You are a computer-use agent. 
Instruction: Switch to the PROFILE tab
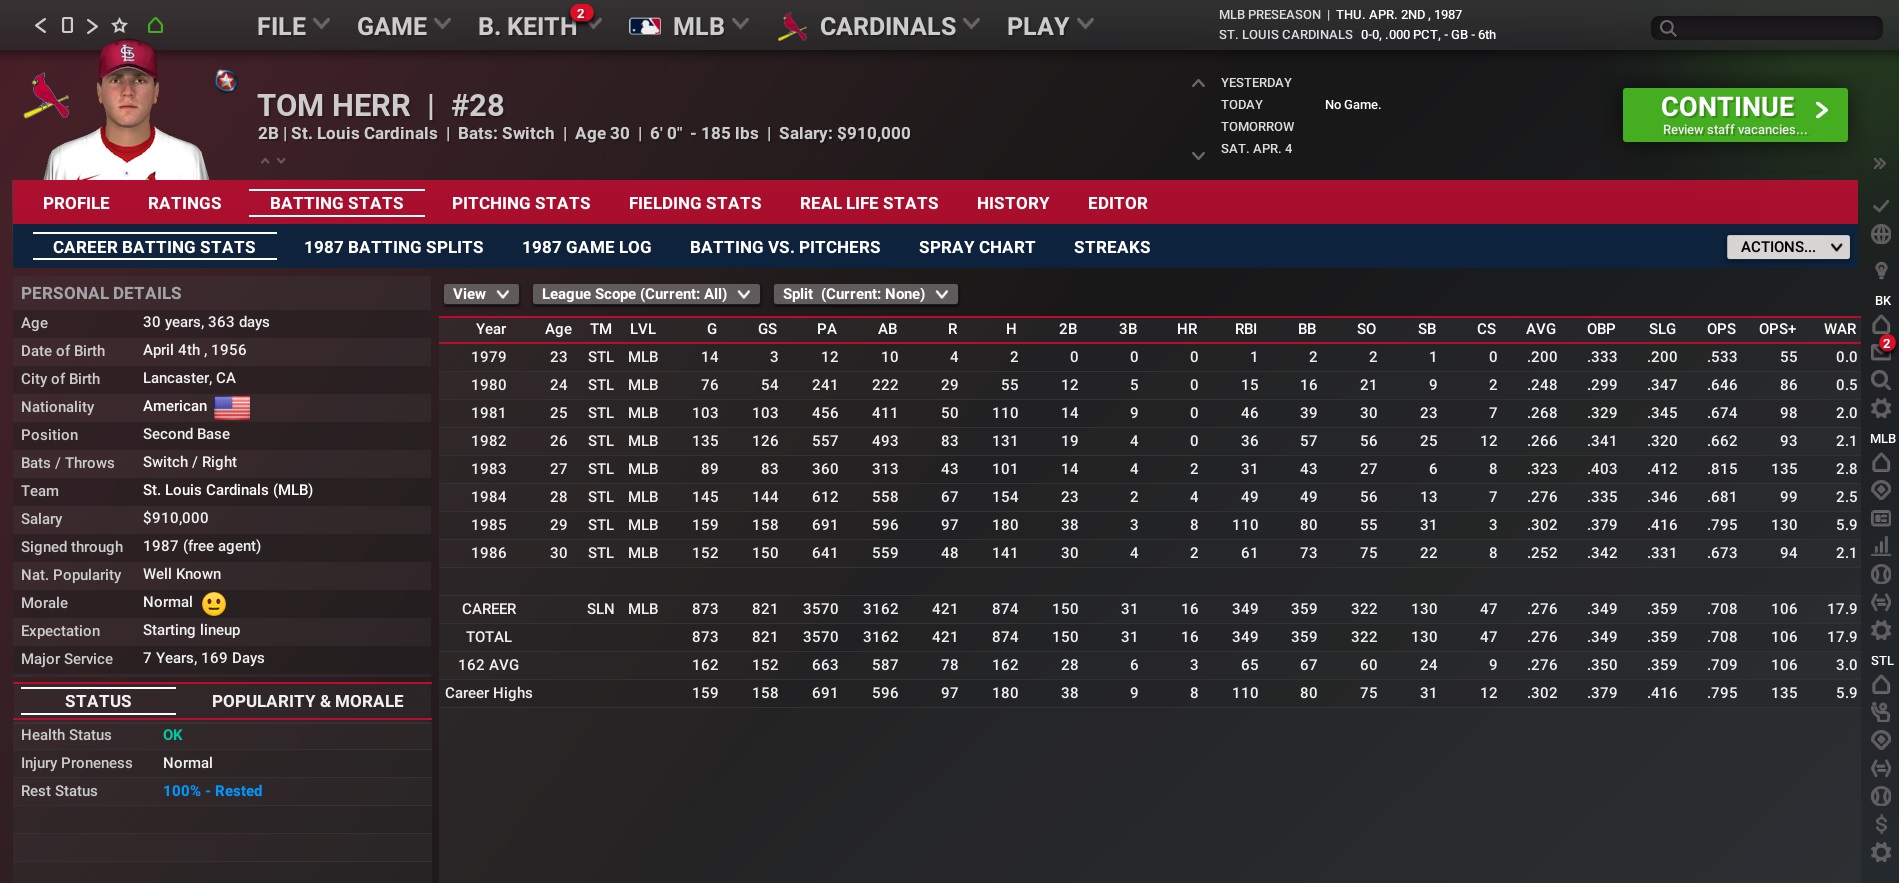click(x=76, y=203)
